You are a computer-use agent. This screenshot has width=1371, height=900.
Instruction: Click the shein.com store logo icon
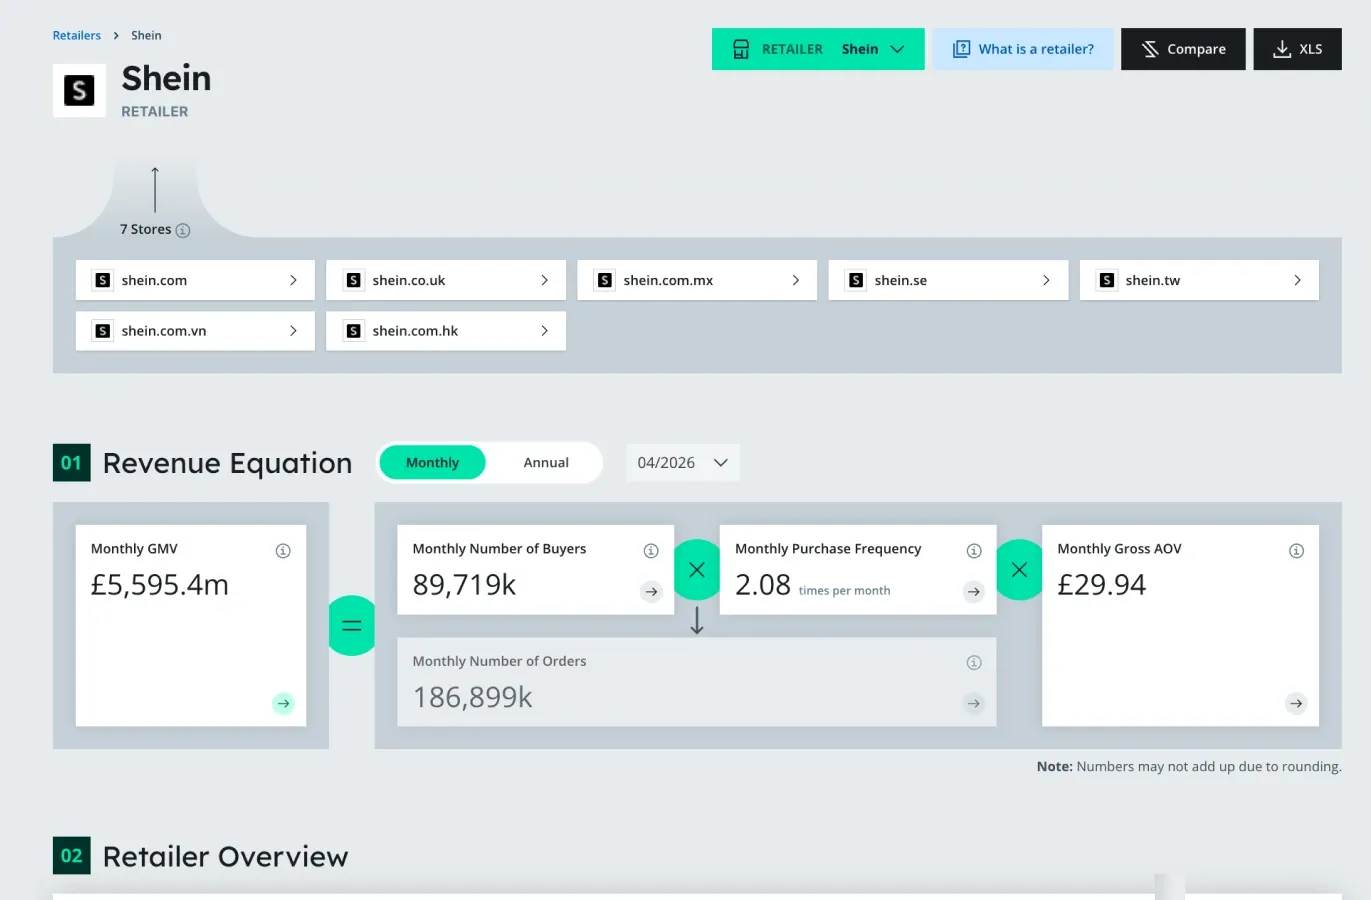click(102, 280)
